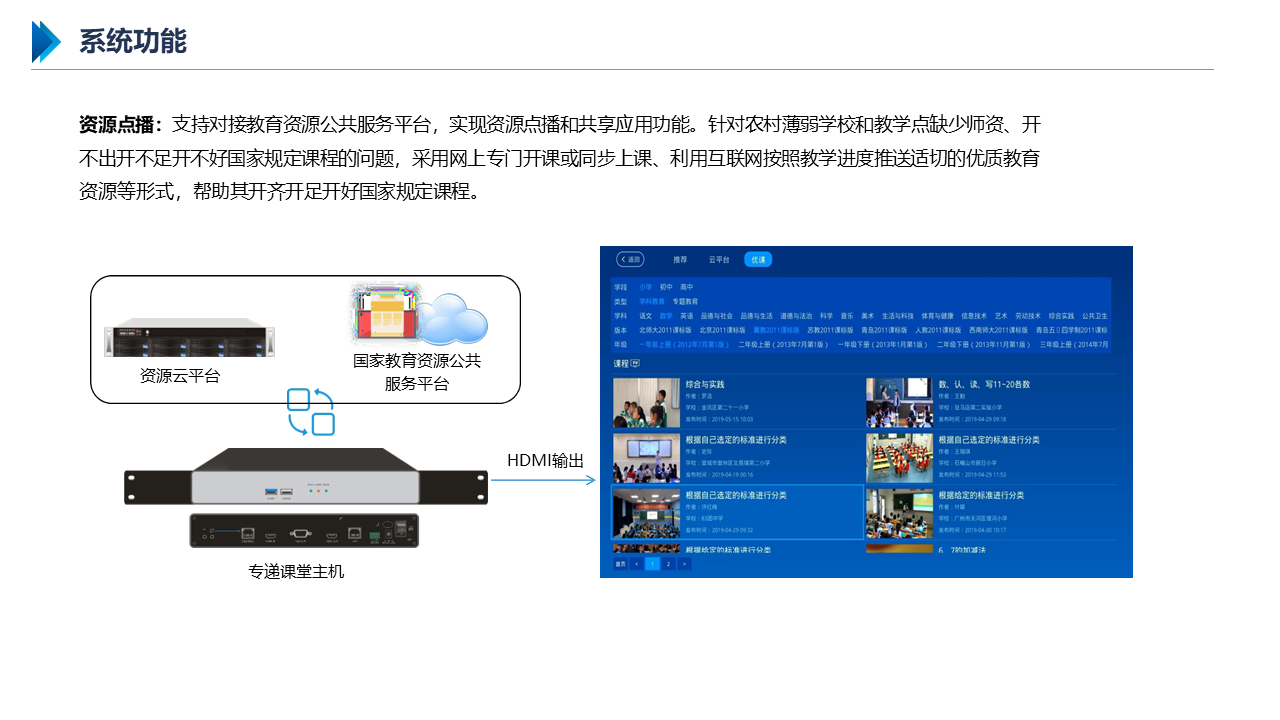The height and width of the screenshot is (720, 1280).
Task: Click the blue arrow logo beside 系统功能
Action: pyautogui.click(x=46, y=42)
